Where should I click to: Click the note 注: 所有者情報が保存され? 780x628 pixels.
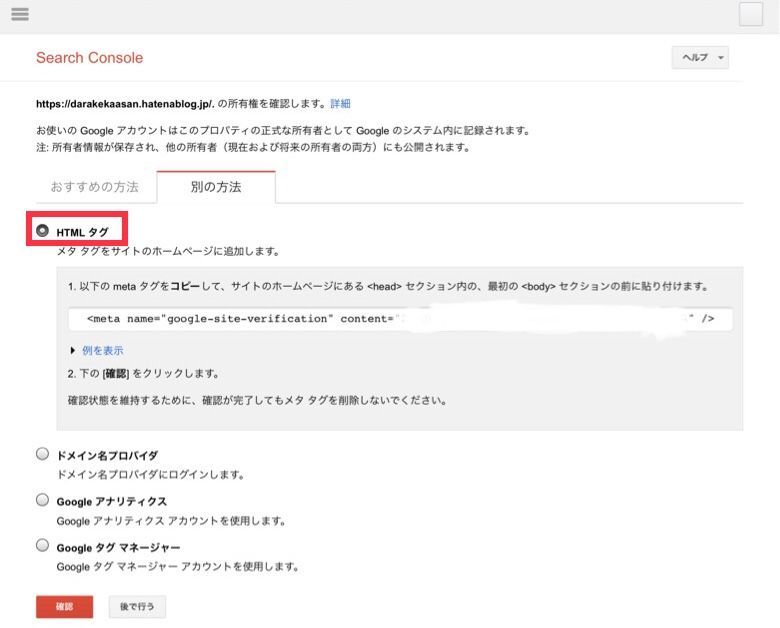pyautogui.click(x=253, y=147)
